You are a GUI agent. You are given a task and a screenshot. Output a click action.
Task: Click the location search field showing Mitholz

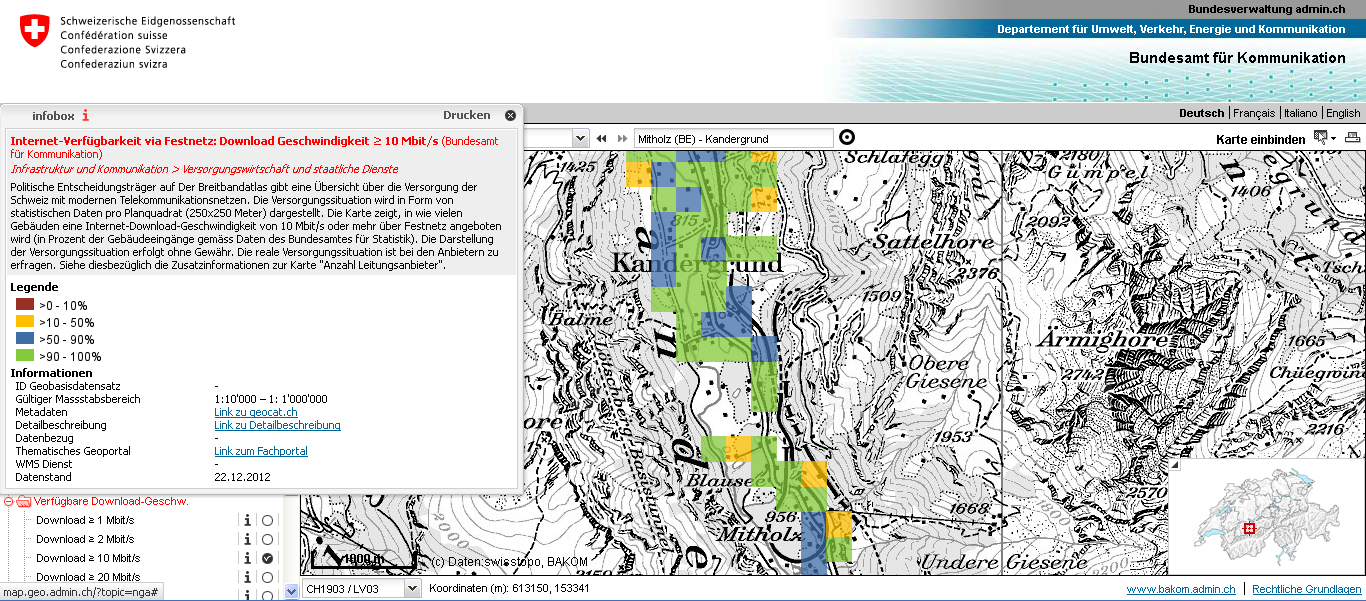pos(734,138)
